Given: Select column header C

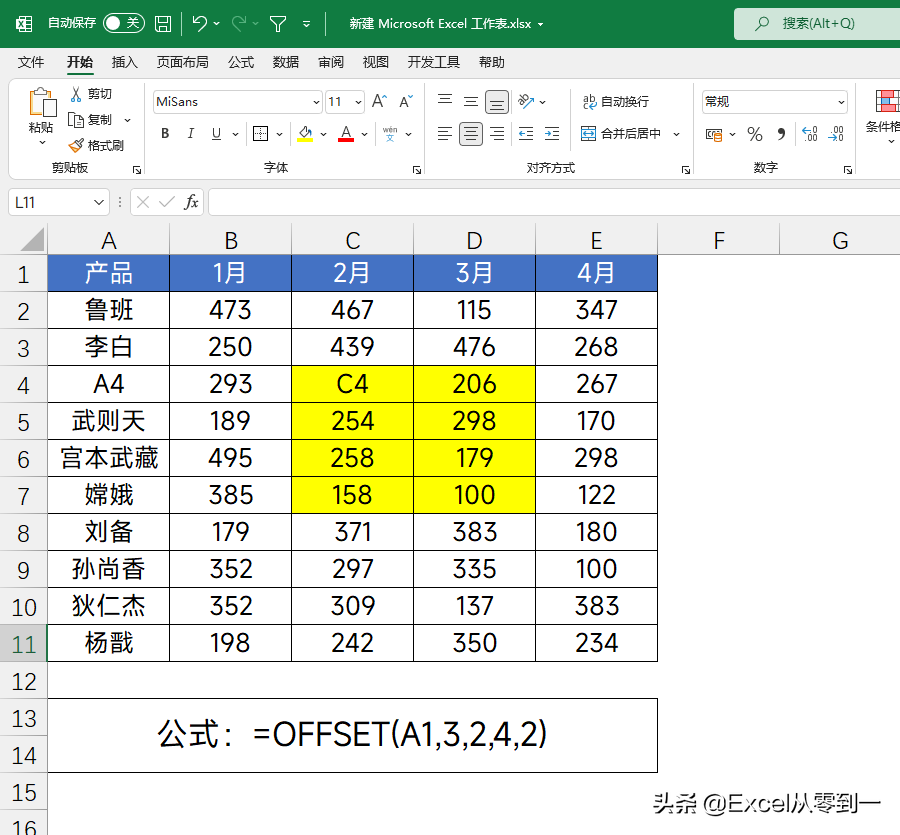Looking at the screenshot, I should pos(352,240).
